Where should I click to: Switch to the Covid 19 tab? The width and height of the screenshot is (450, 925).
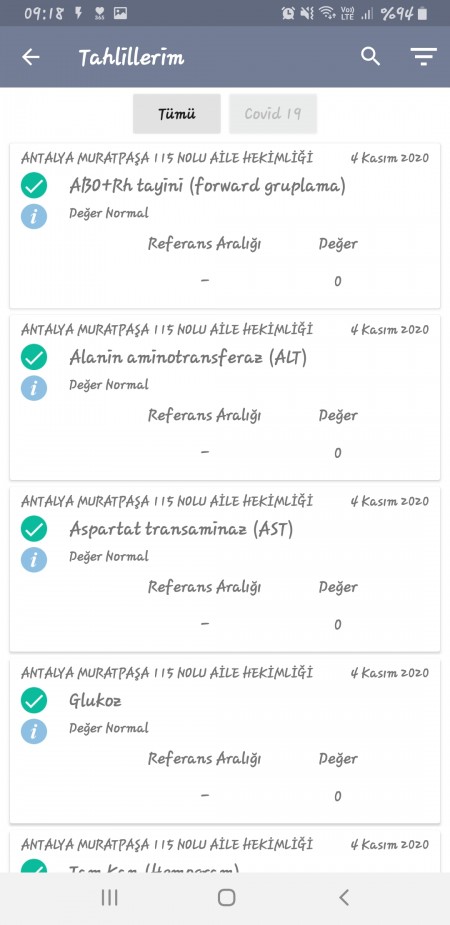click(x=273, y=114)
